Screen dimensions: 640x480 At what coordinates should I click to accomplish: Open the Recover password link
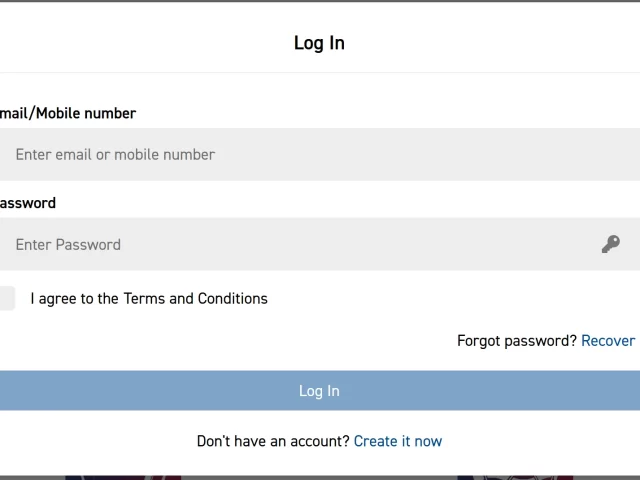(x=608, y=341)
